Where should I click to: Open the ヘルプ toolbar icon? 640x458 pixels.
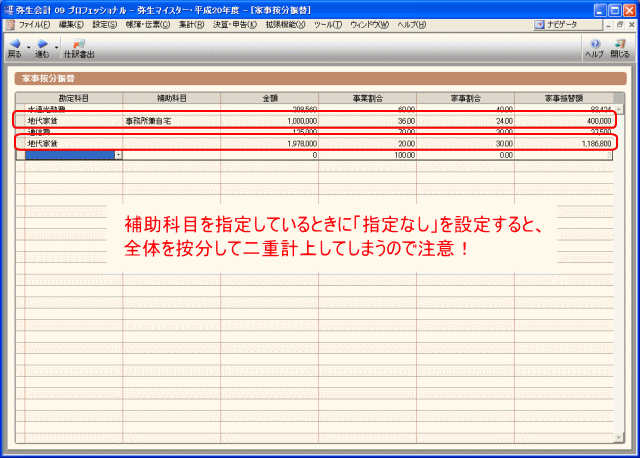(x=595, y=44)
